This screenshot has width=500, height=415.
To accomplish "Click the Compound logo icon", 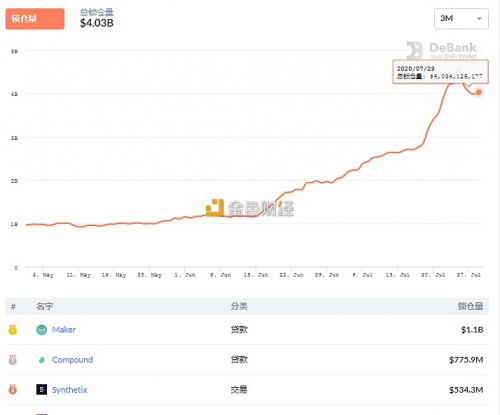I will 42,360.
